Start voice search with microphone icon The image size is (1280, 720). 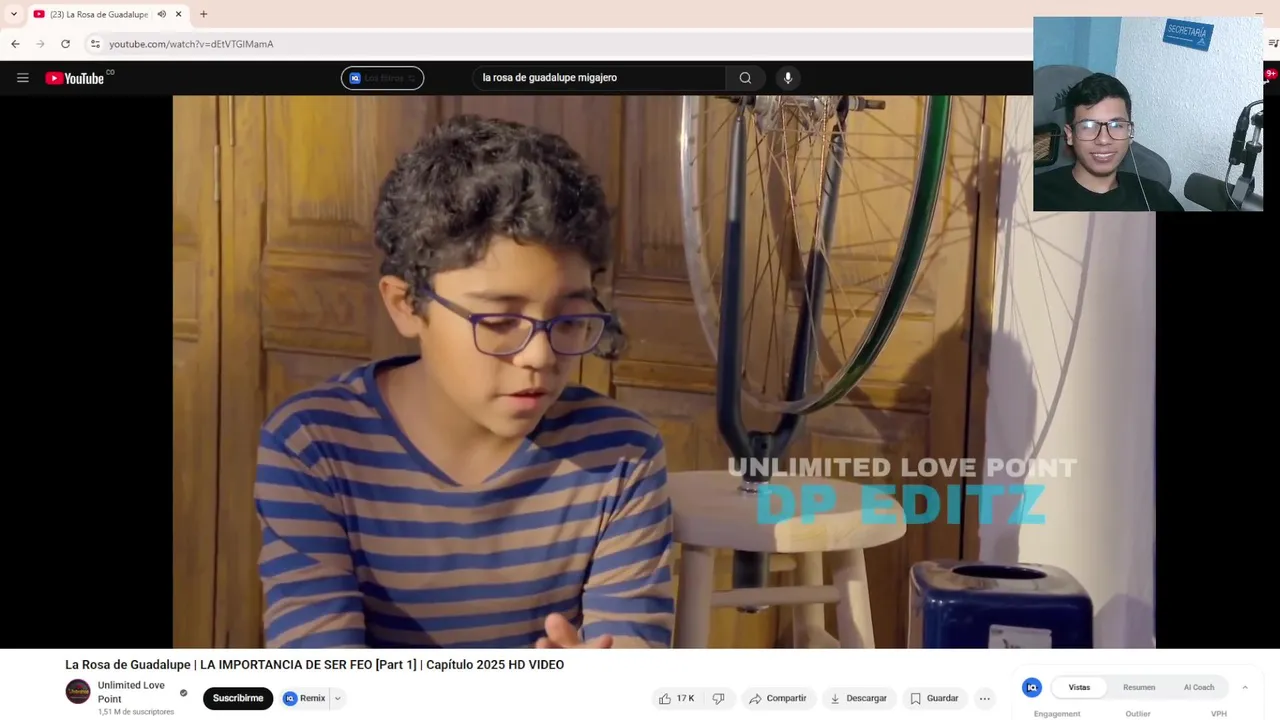click(788, 78)
